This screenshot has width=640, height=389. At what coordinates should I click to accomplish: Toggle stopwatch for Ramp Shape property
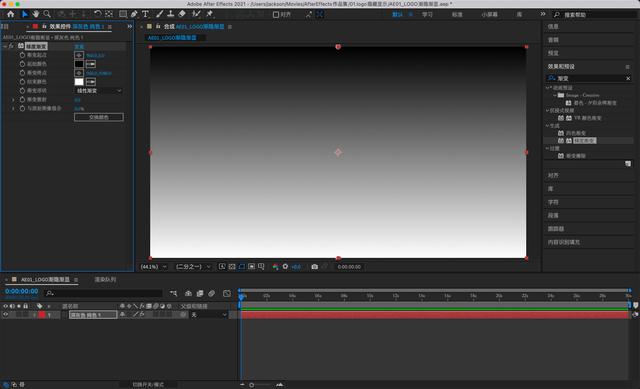pyautogui.click(x=22, y=91)
